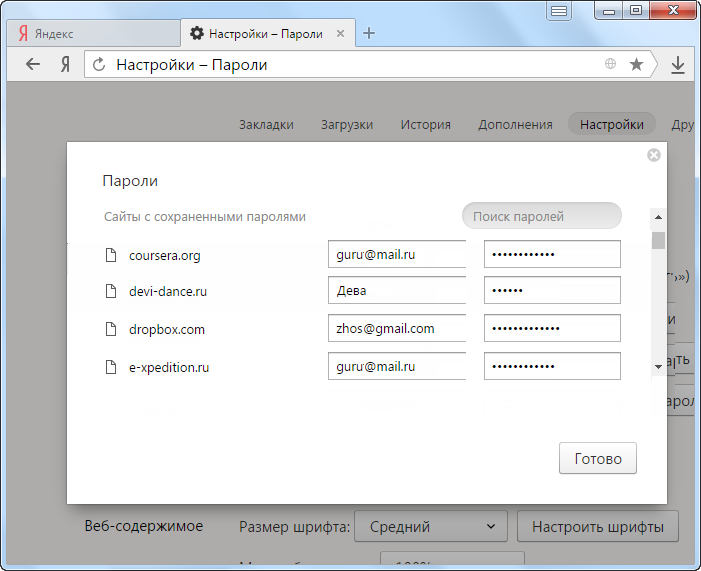Click the Поиск паролей search field
Image resolution: width=701 pixels, height=571 pixels.
[542, 216]
